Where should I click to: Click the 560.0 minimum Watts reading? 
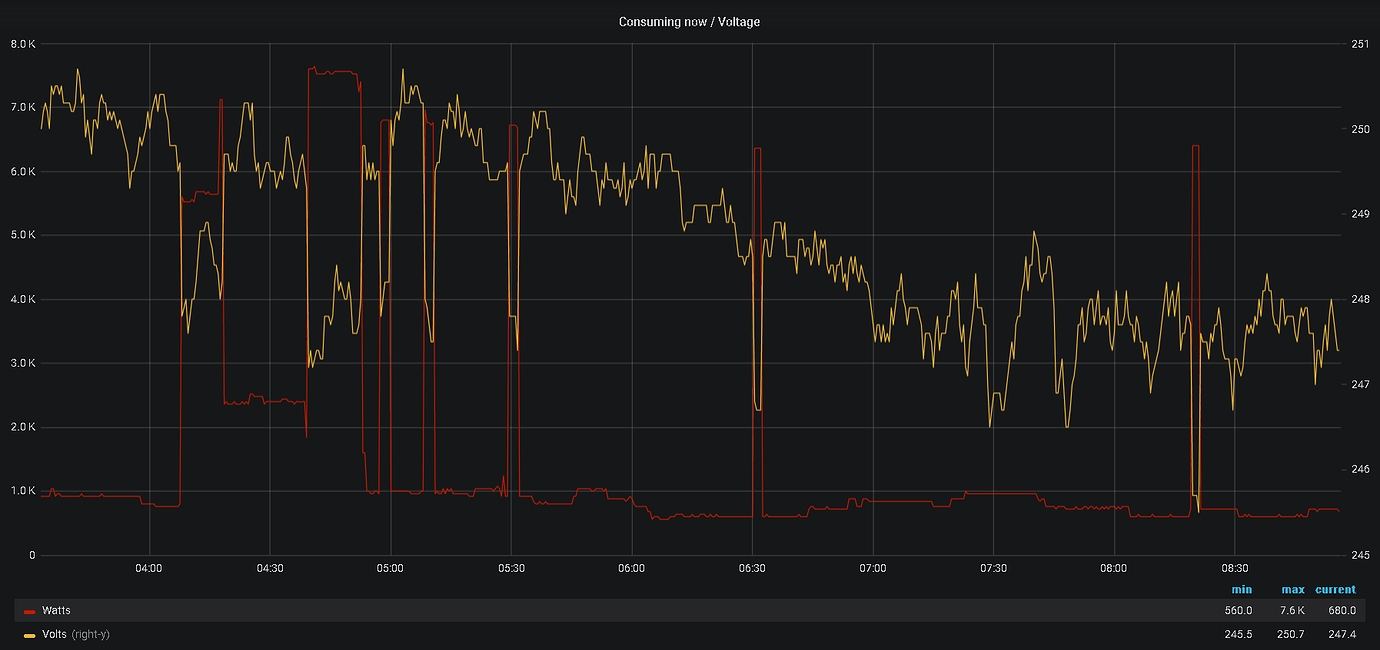coord(1239,610)
